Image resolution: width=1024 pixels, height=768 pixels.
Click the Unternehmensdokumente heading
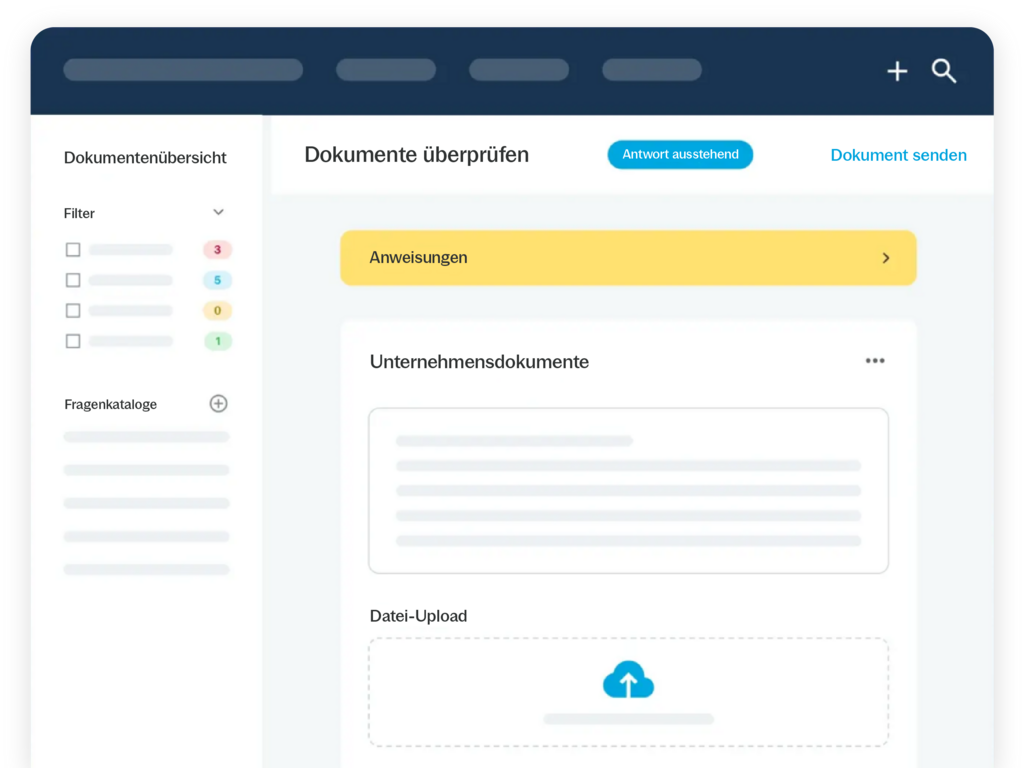pos(479,362)
